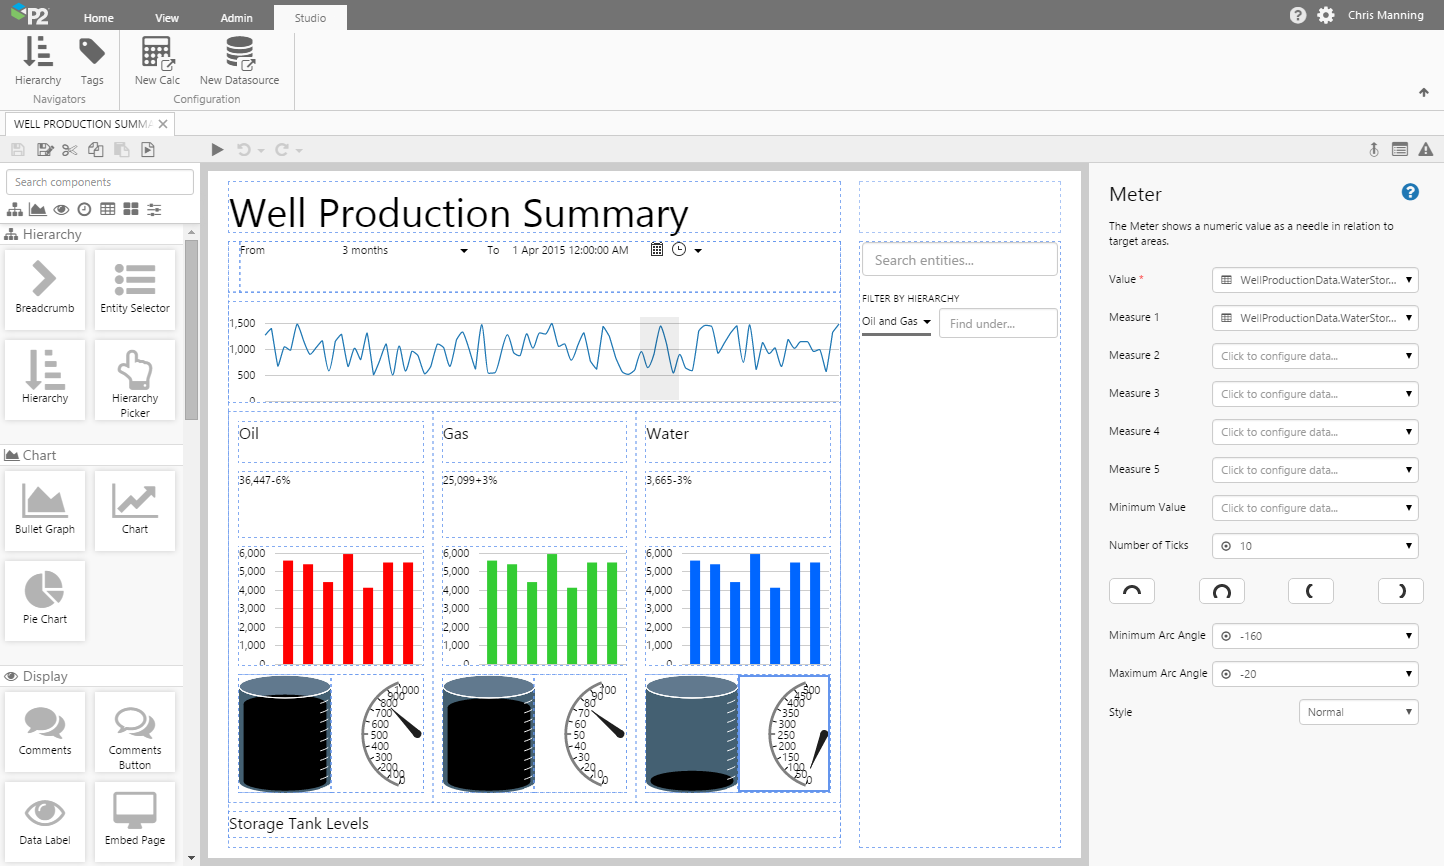
Task: Click the New Datasource icon
Action: (x=239, y=60)
